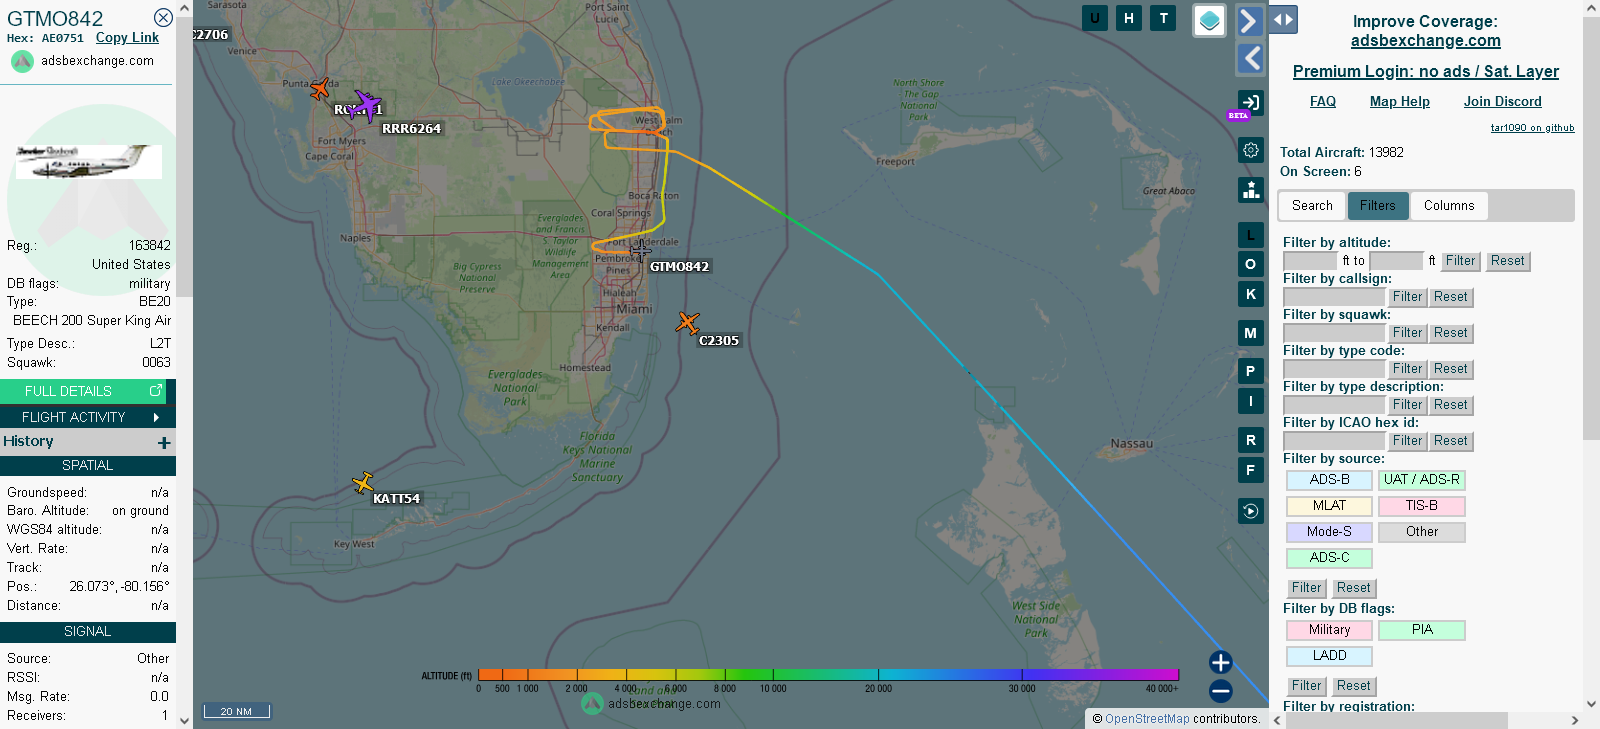Open the map layers selector
The height and width of the screenshot is (729, 1600).
1210,20
